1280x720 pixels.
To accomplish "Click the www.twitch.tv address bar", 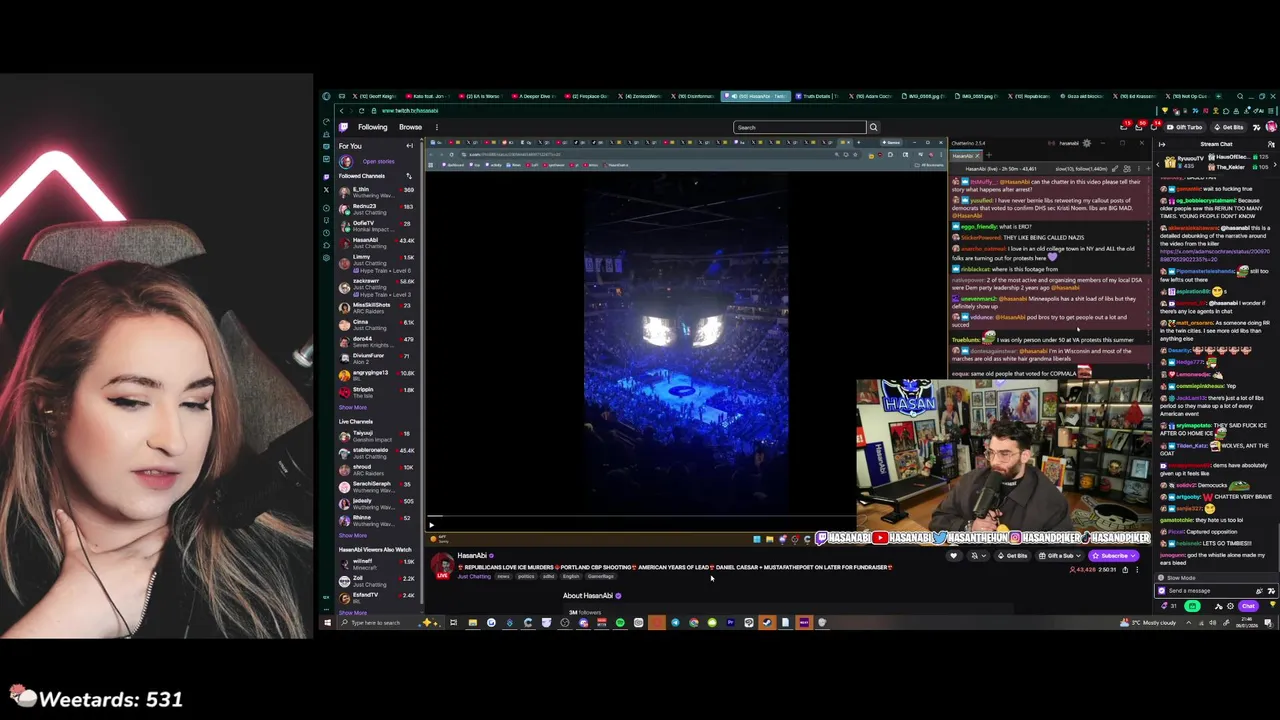I will pos(410,110).
